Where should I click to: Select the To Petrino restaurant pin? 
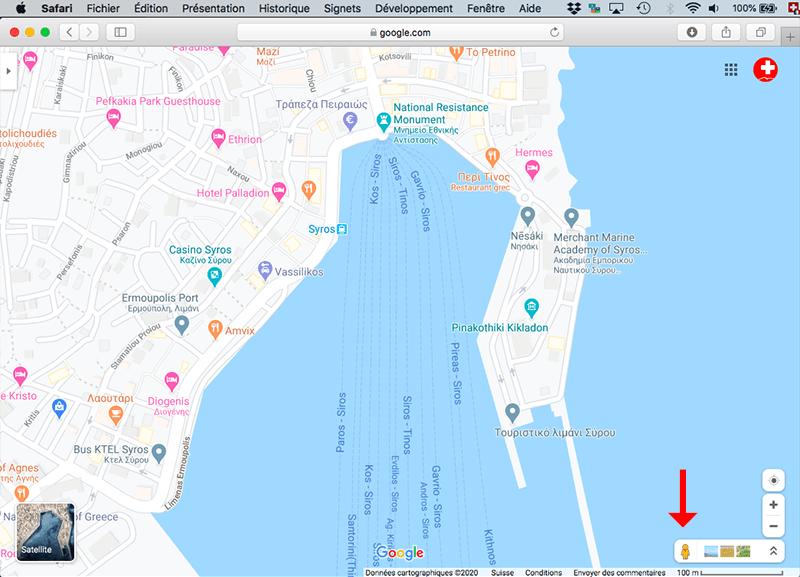[x=457, y=53]
